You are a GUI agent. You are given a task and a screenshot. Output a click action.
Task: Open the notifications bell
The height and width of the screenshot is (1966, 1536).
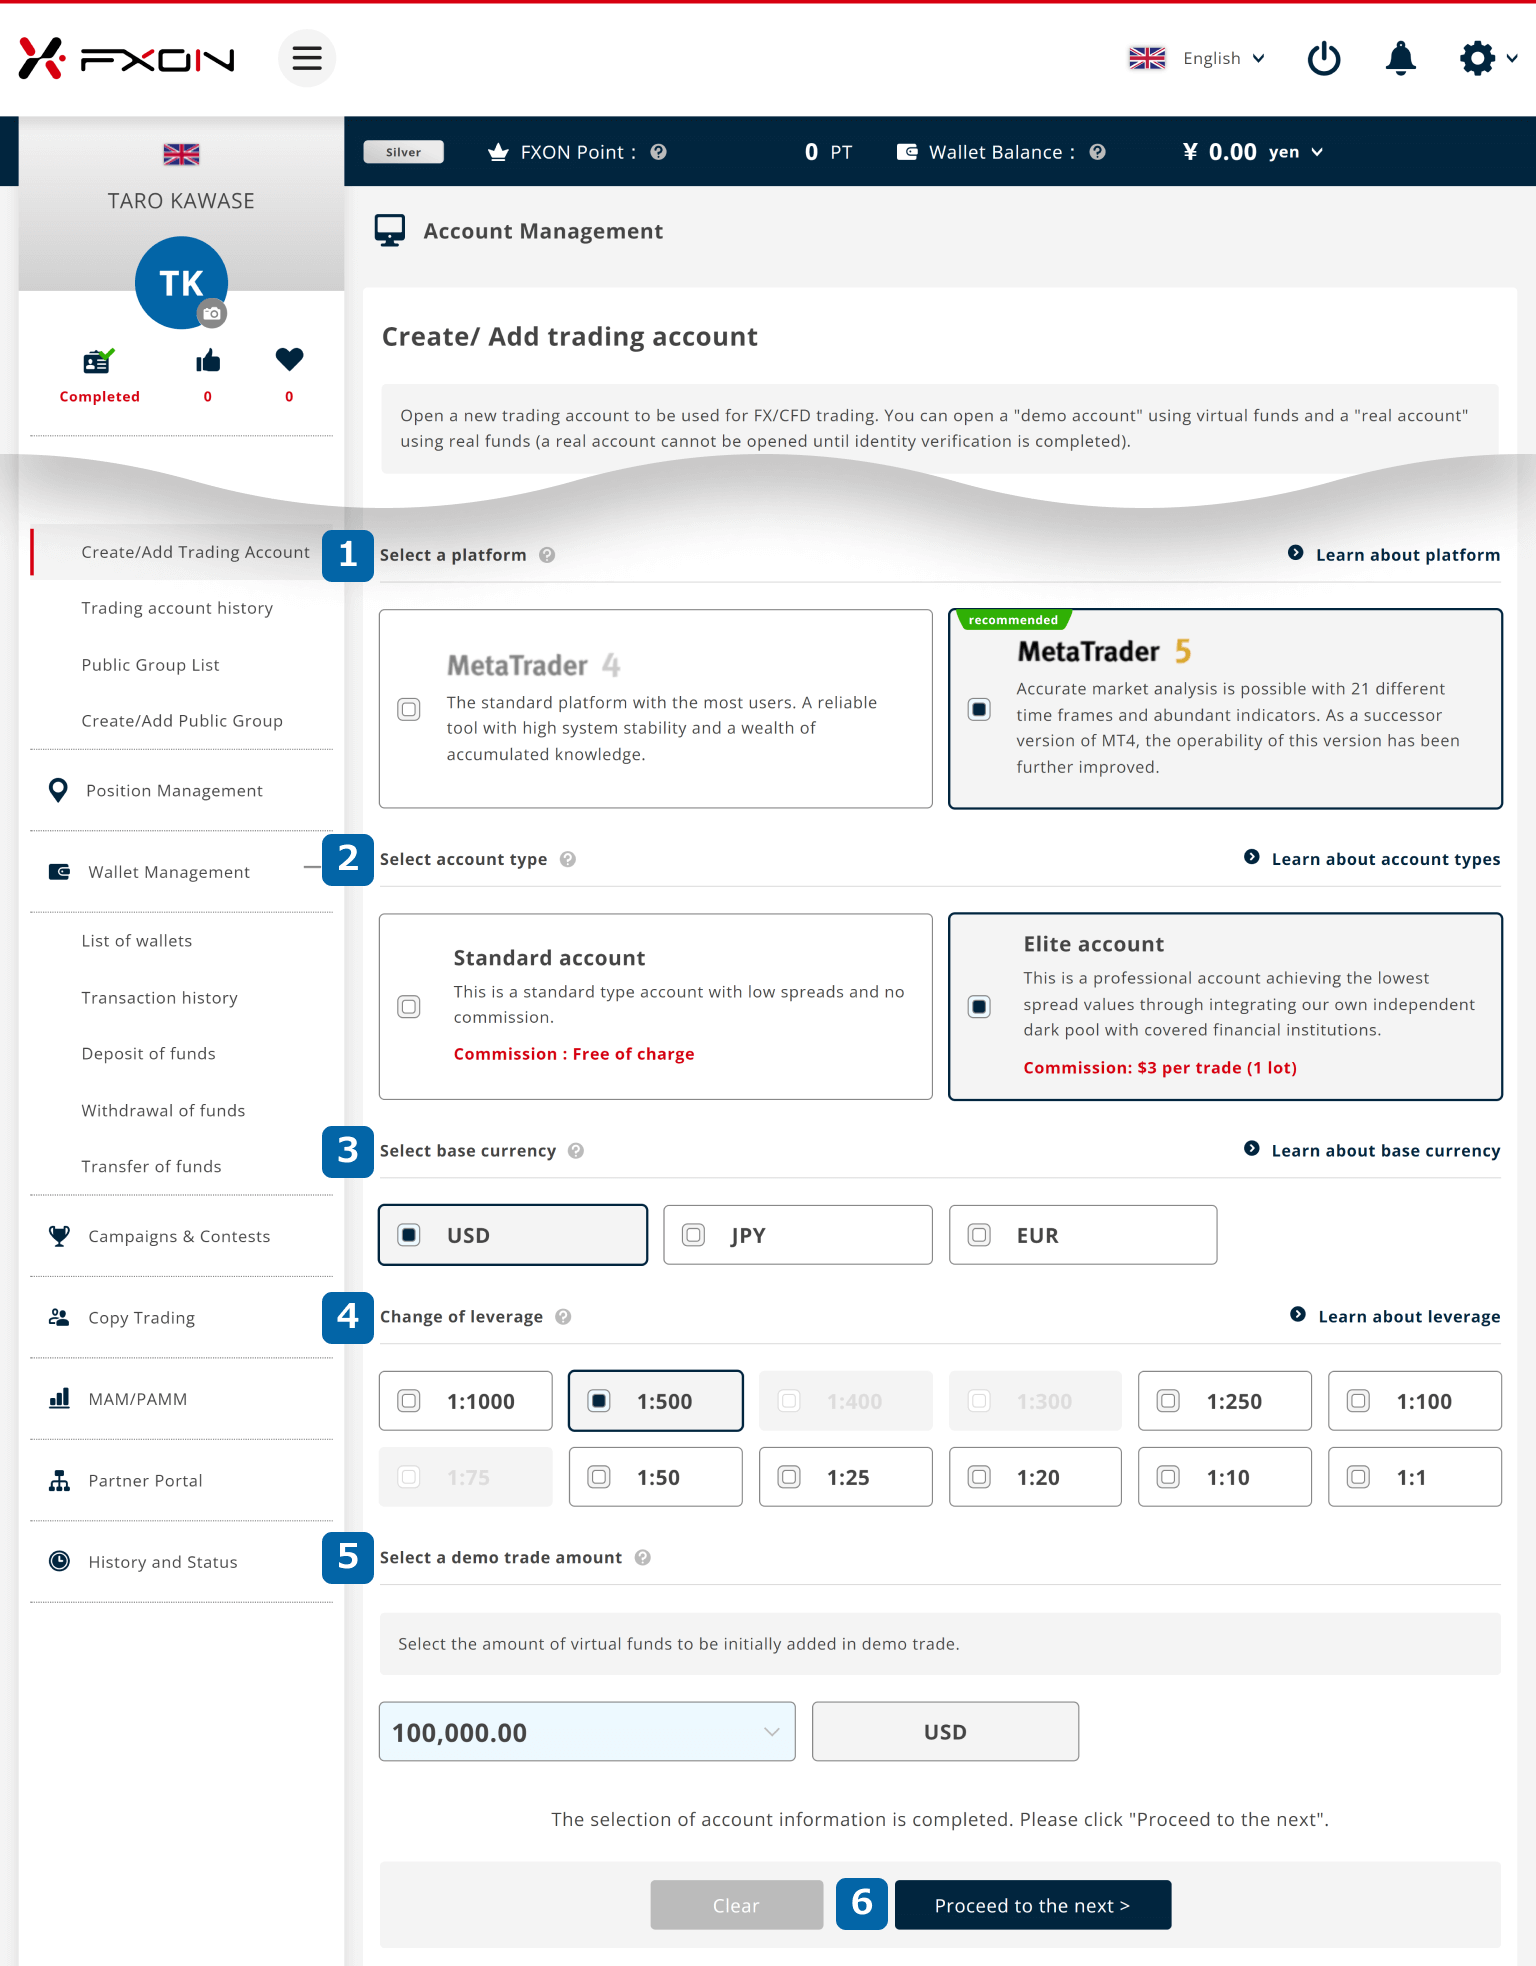point(1401,58)
